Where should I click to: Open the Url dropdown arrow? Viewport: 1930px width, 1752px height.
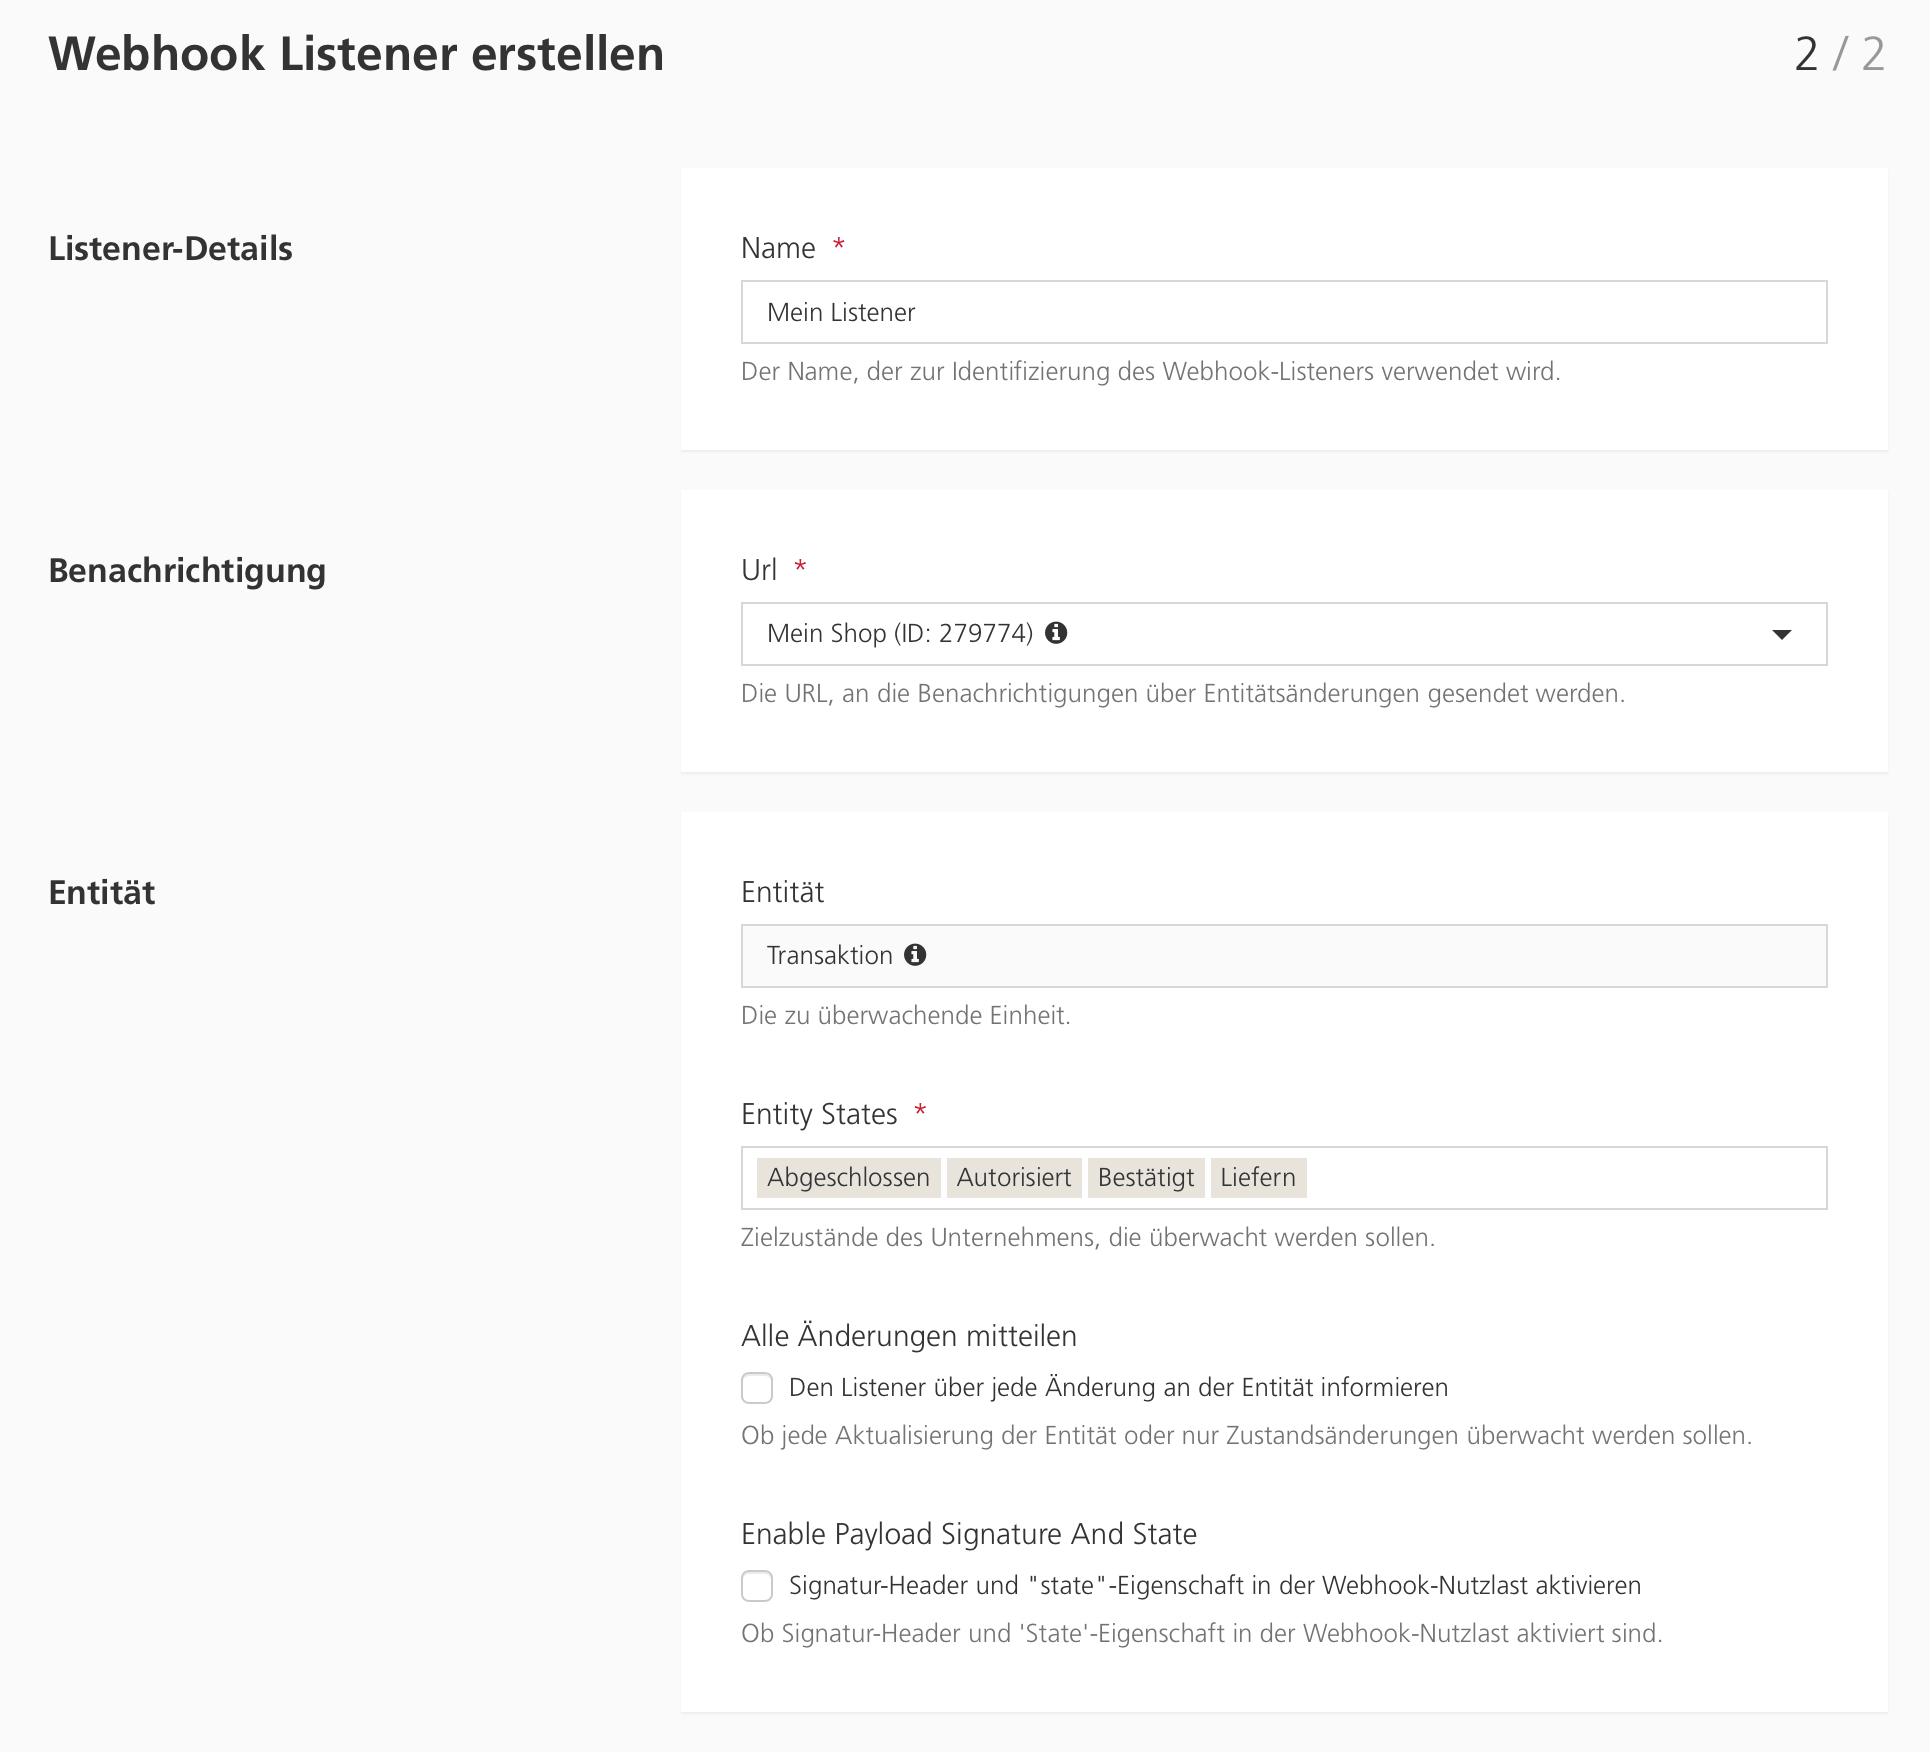1781,634
